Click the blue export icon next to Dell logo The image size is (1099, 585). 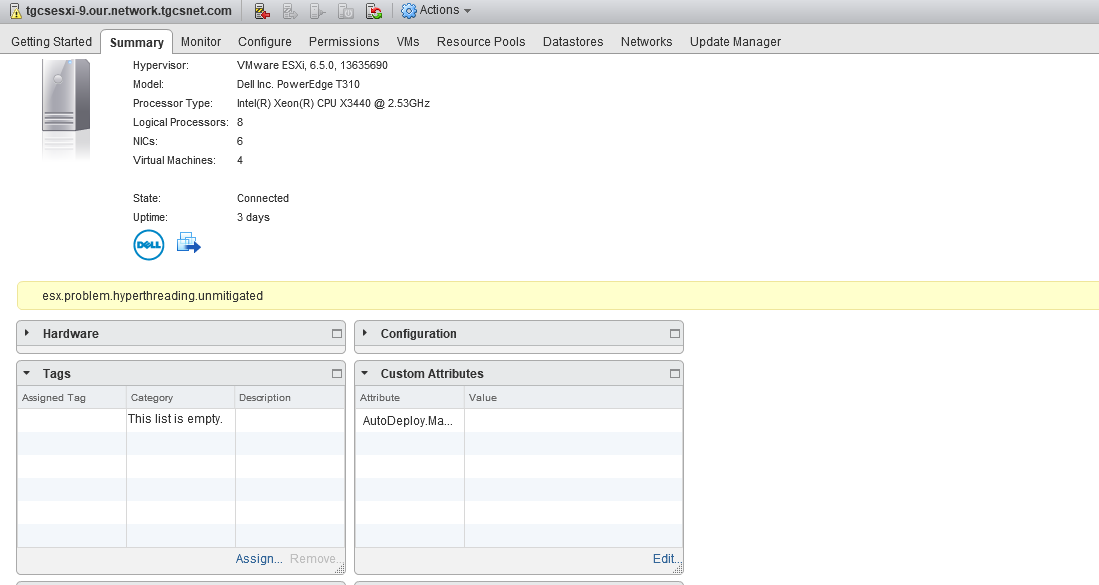click(x=188, y=243)
